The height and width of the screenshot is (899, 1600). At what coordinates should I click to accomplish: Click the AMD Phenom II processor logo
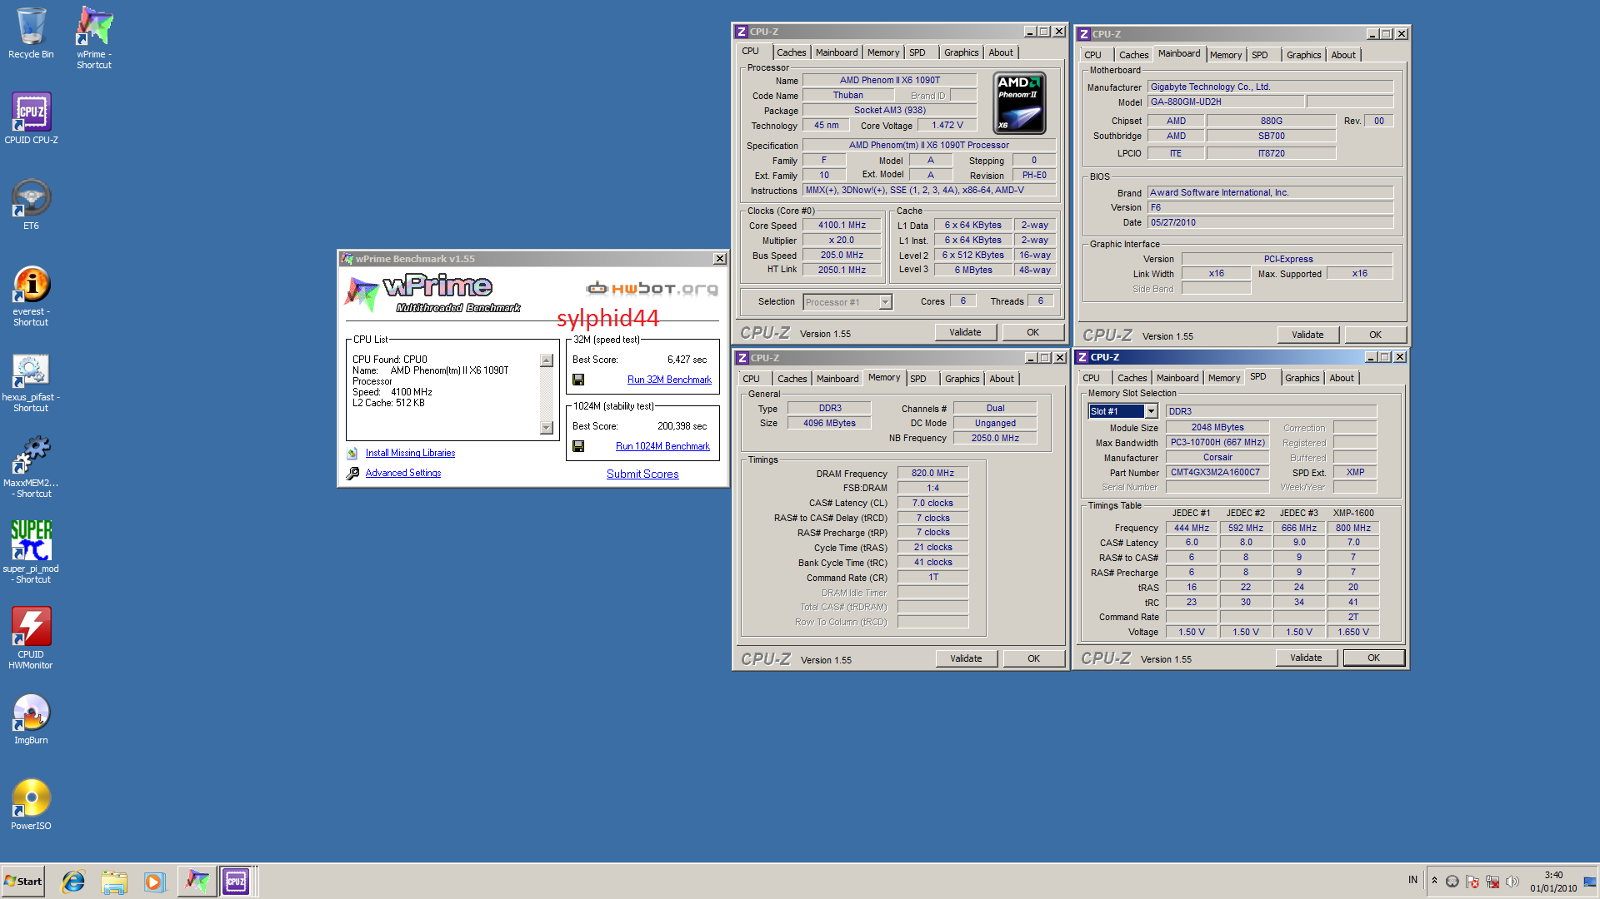point(1019,103)
